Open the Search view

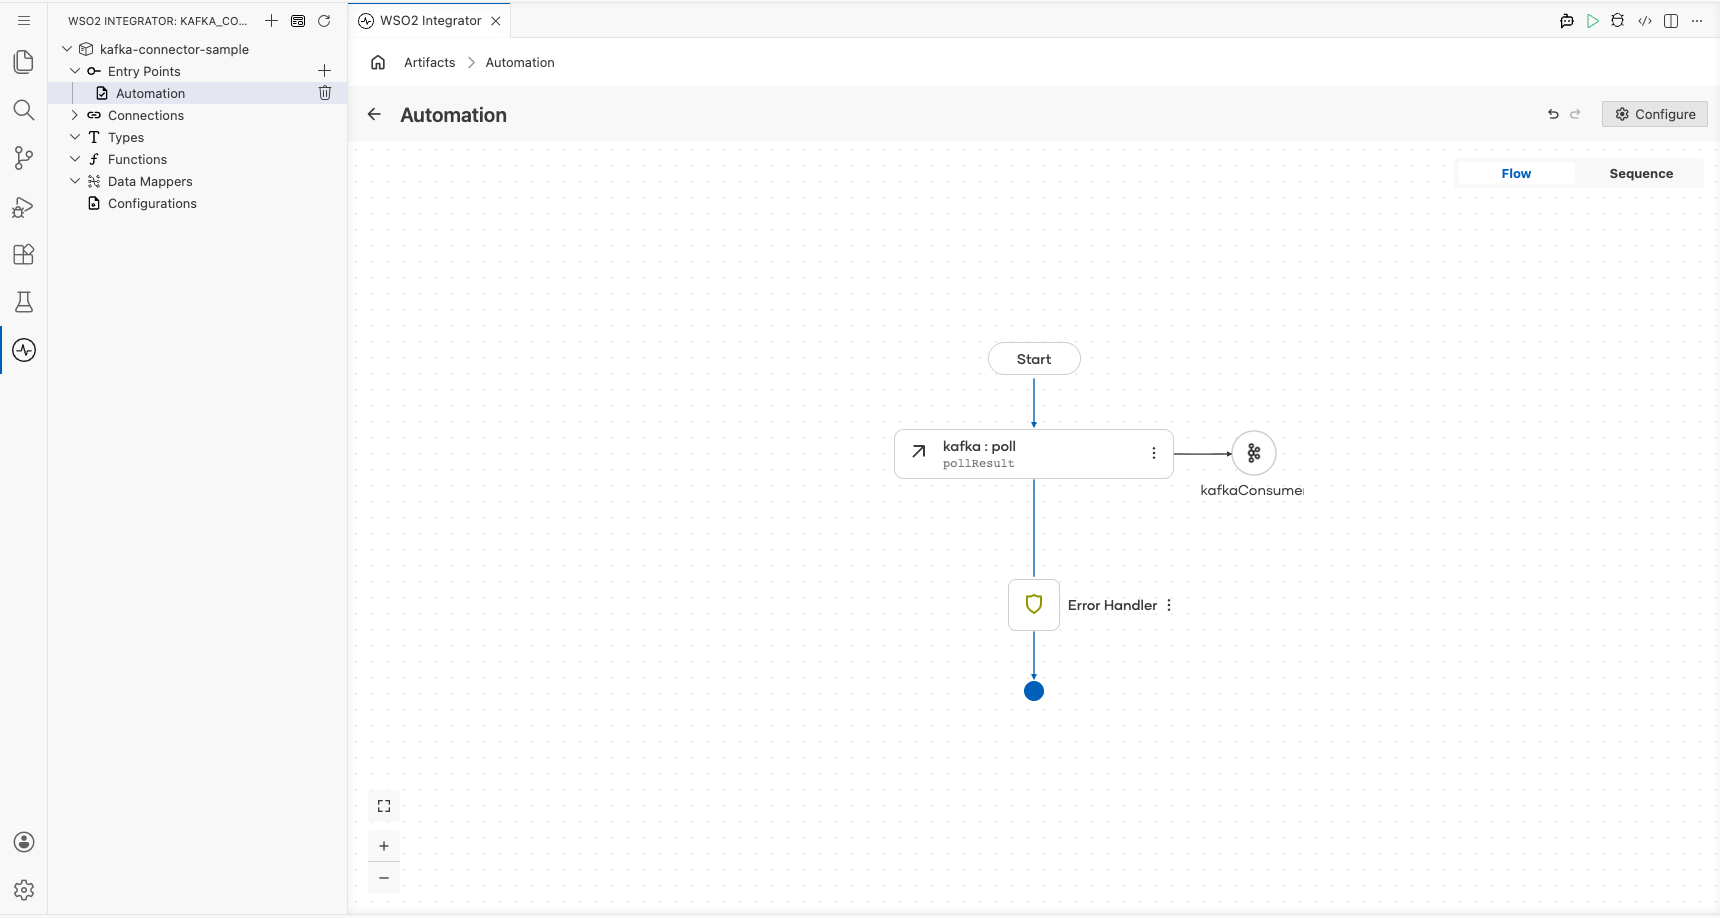point(24,110)
